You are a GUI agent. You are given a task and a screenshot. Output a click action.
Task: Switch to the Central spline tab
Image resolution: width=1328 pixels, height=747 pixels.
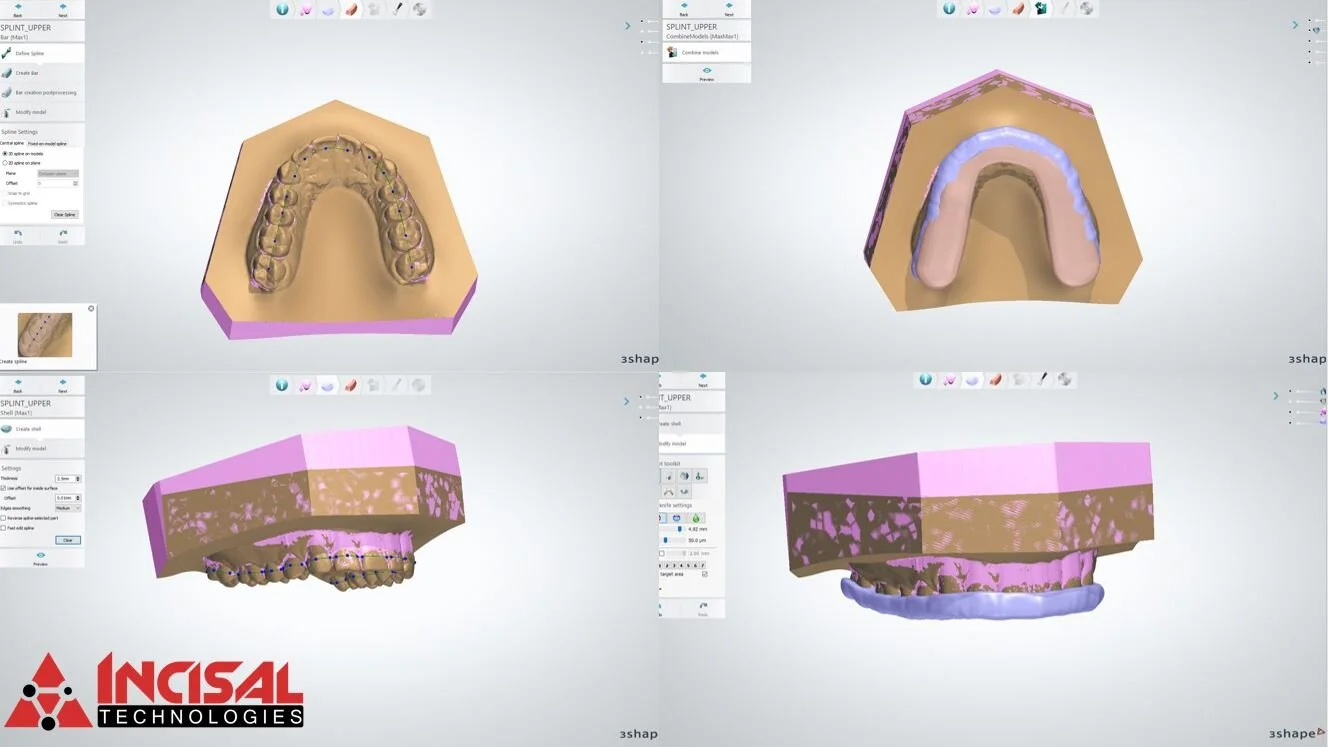tap(12, 144)
